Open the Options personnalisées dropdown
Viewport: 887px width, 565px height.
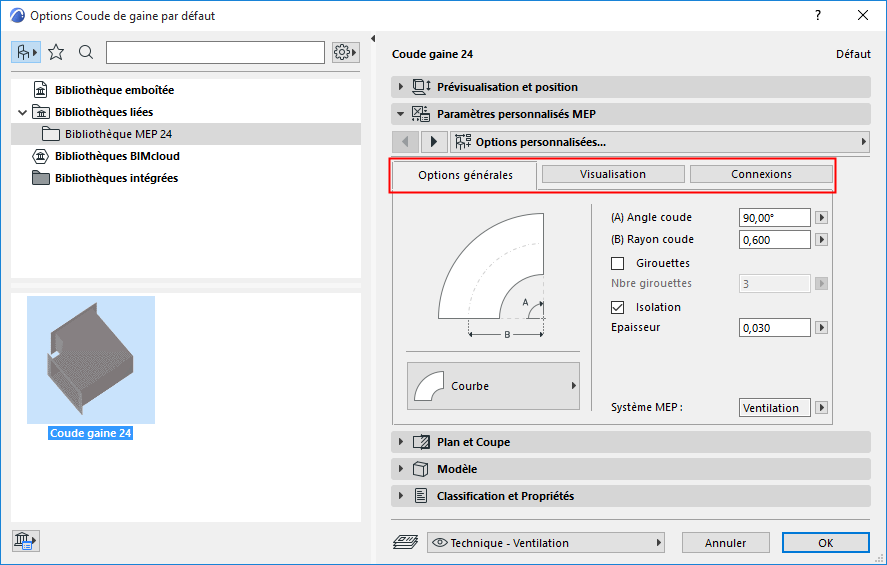660,142
